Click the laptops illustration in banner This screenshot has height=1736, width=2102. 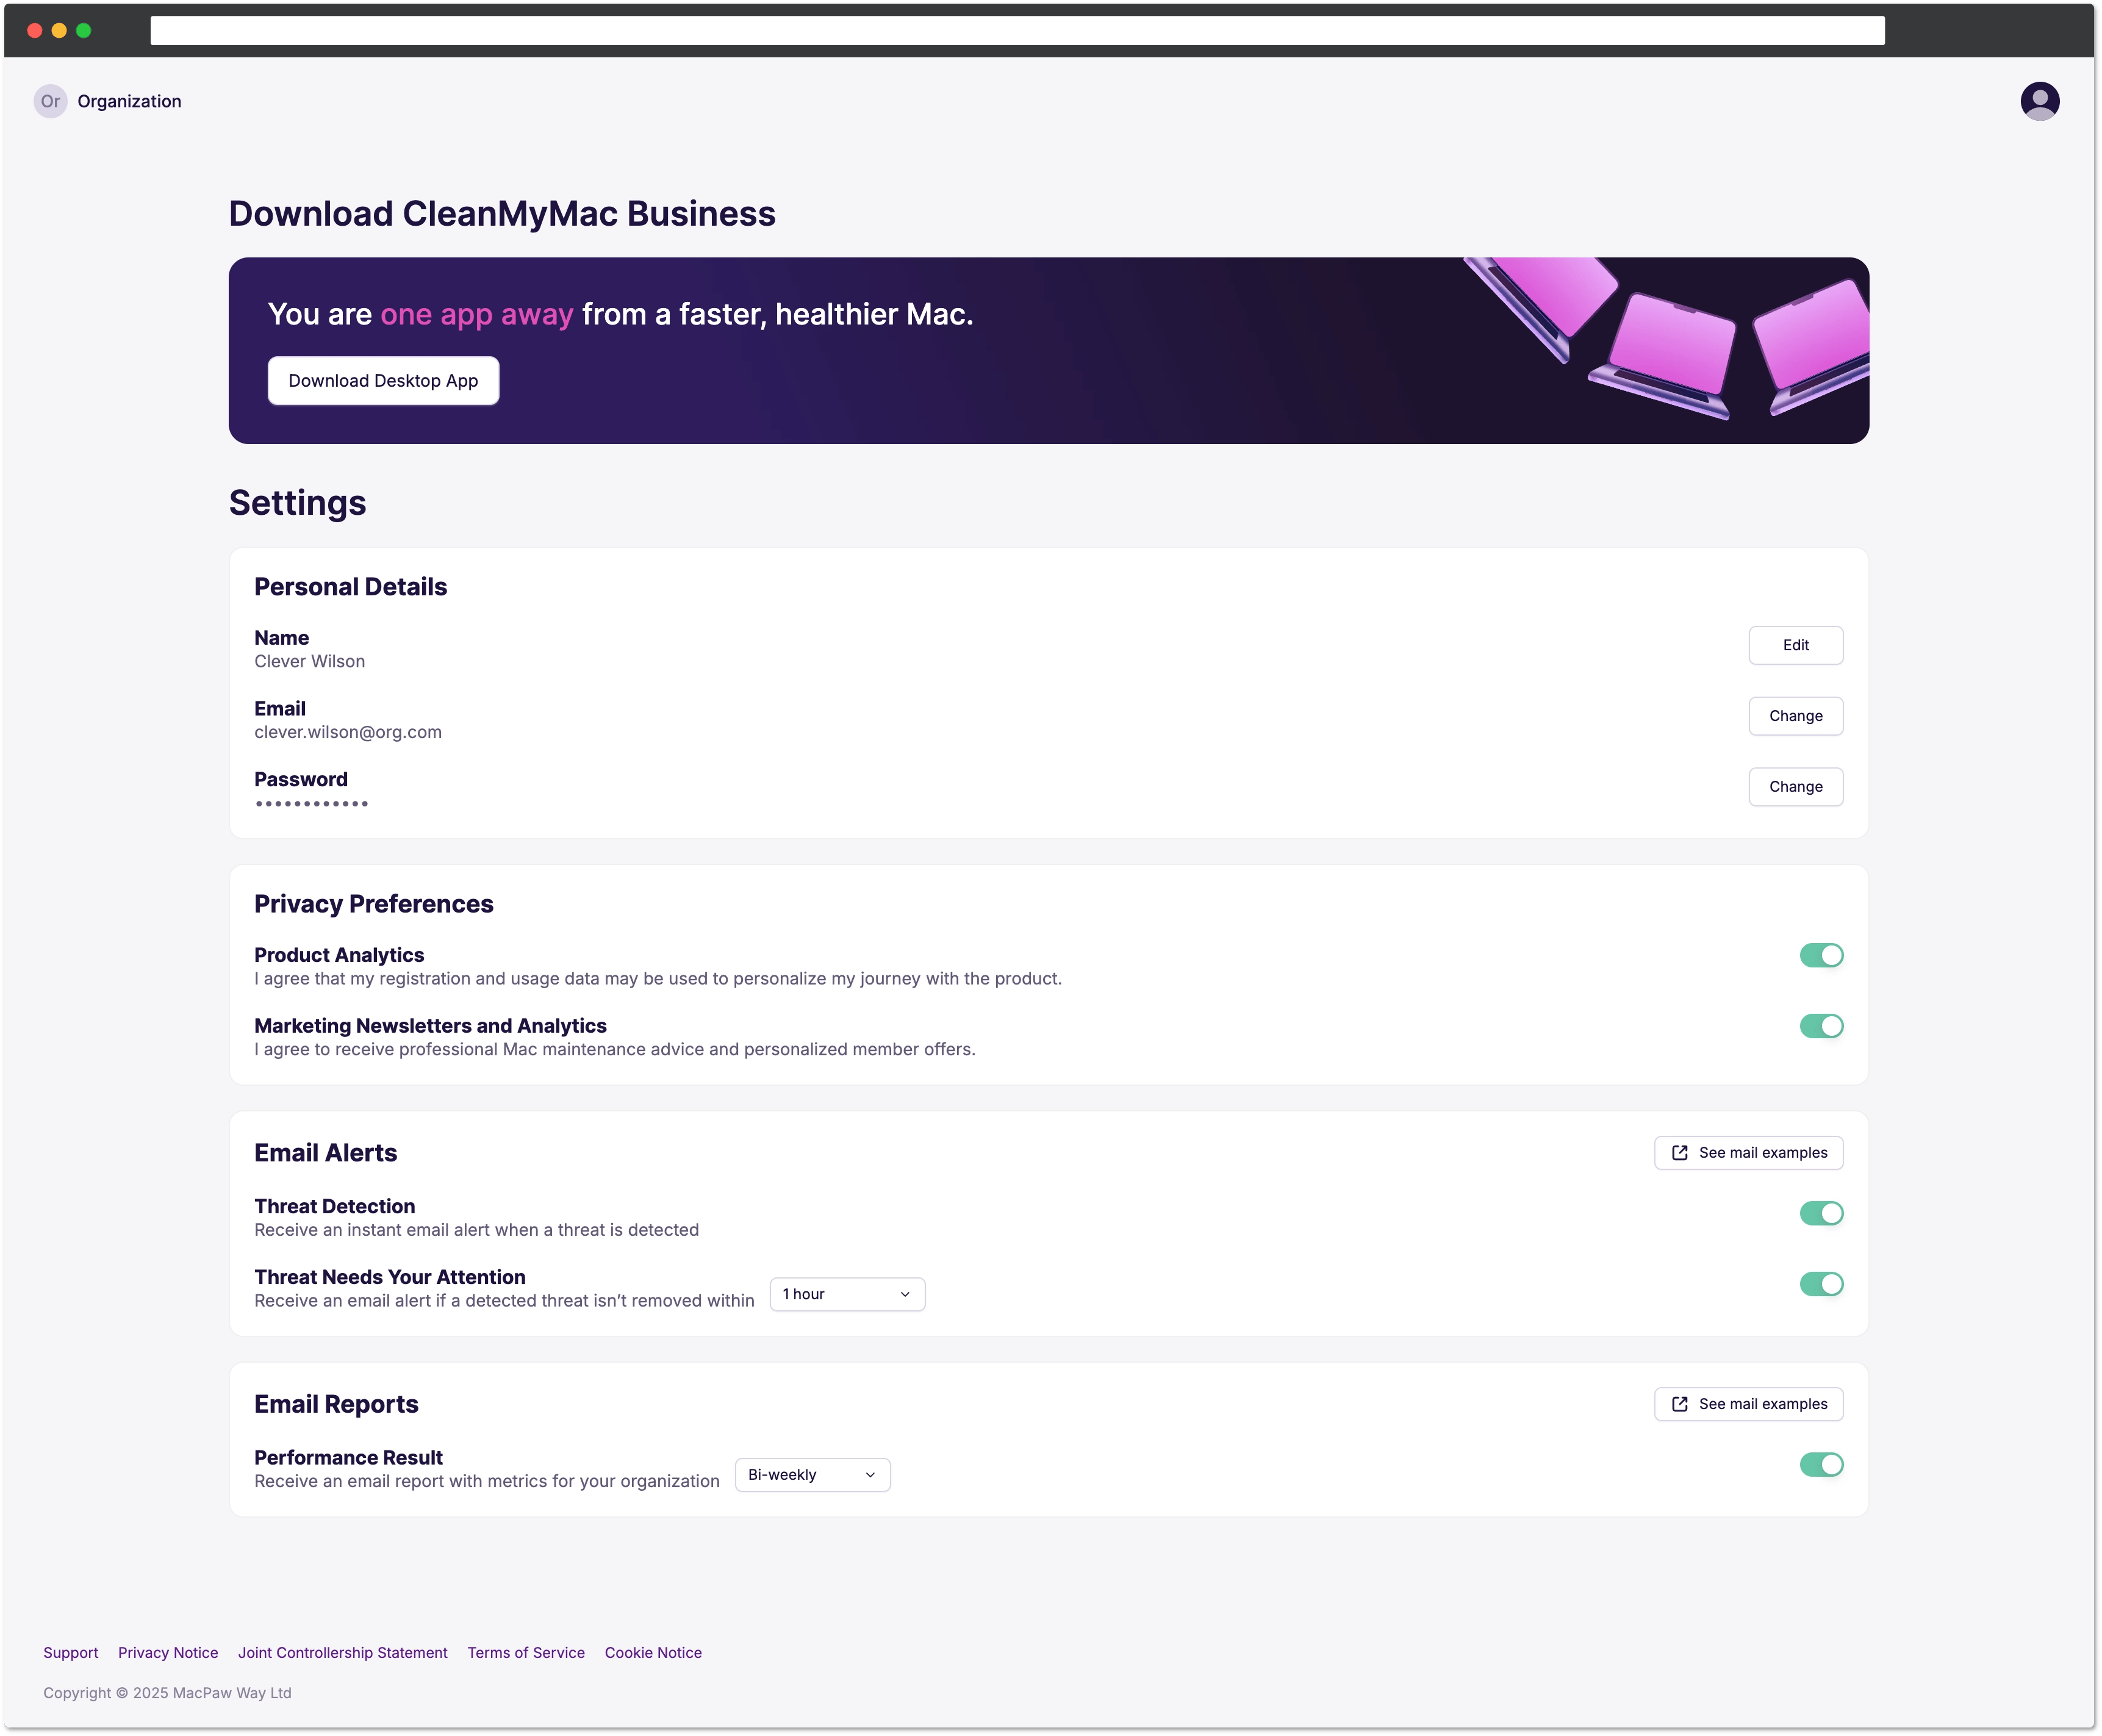1666,338
